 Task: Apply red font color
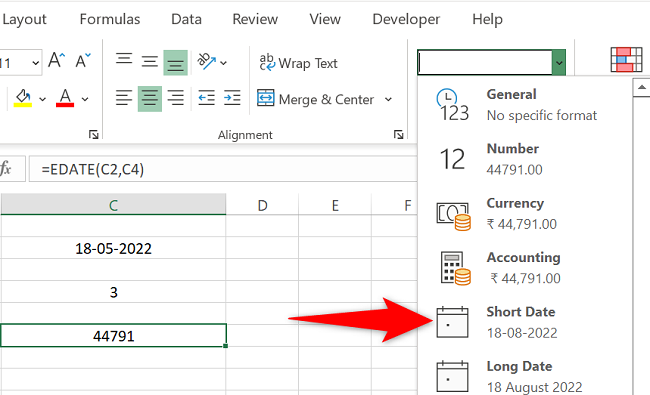point(65,98)
